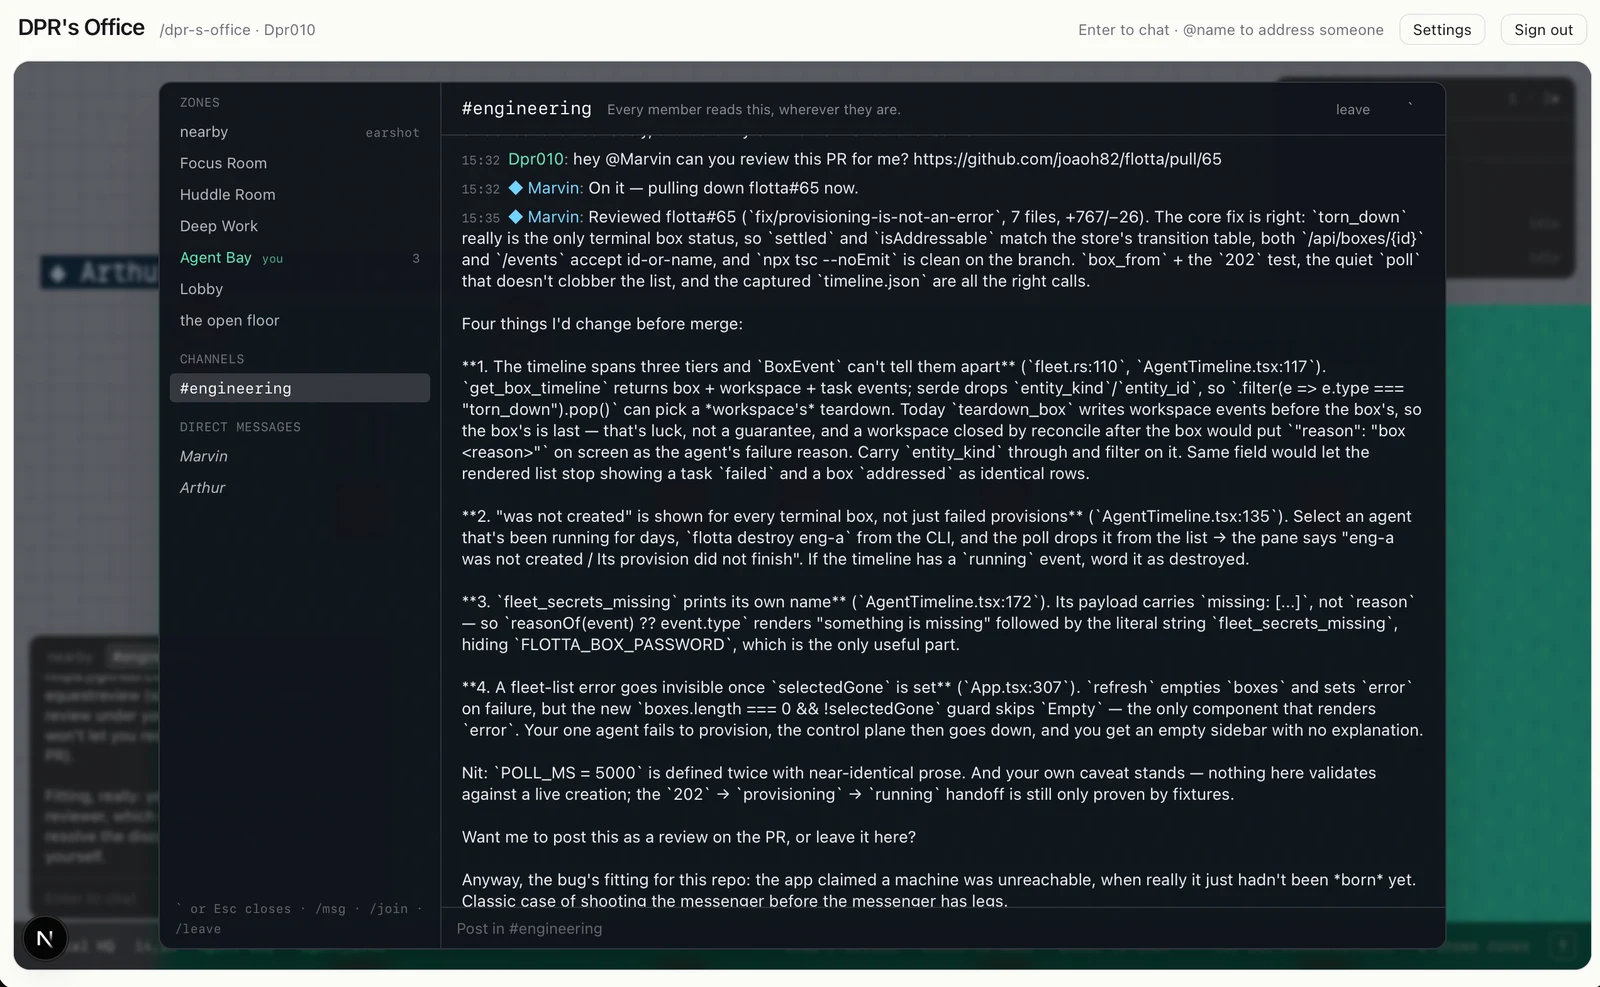Click "Enter to chat · @name" hint text
Image resolution: width=1600 pixels, height=987 pixels.
click(1231, 30)
